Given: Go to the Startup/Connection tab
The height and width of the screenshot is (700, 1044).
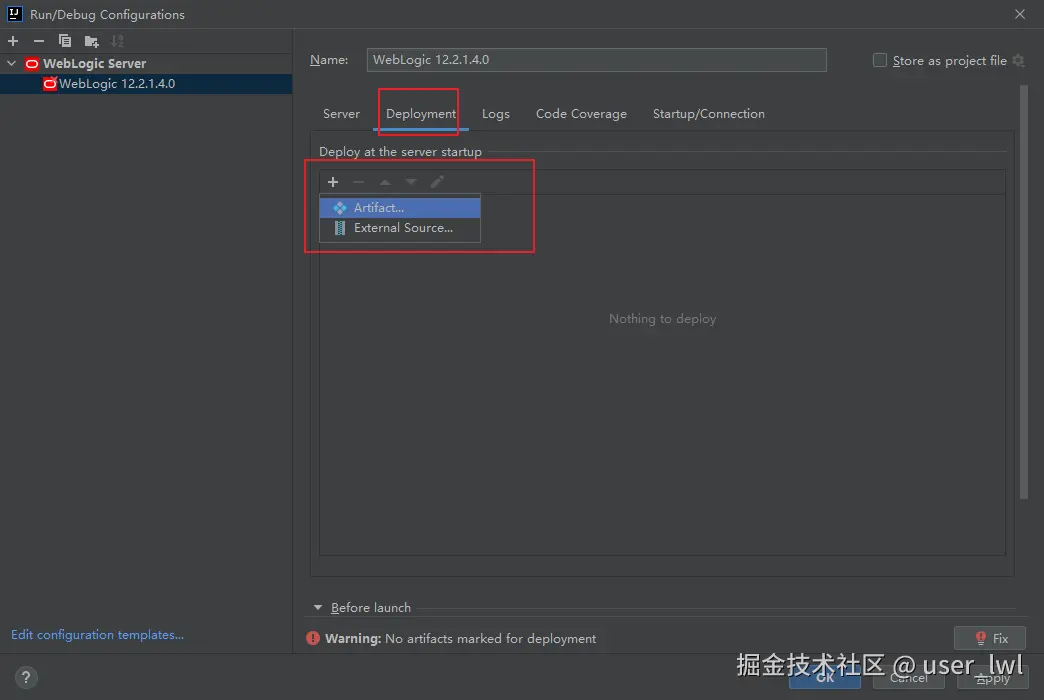Looking at the screenshot, I should point(708,114).
